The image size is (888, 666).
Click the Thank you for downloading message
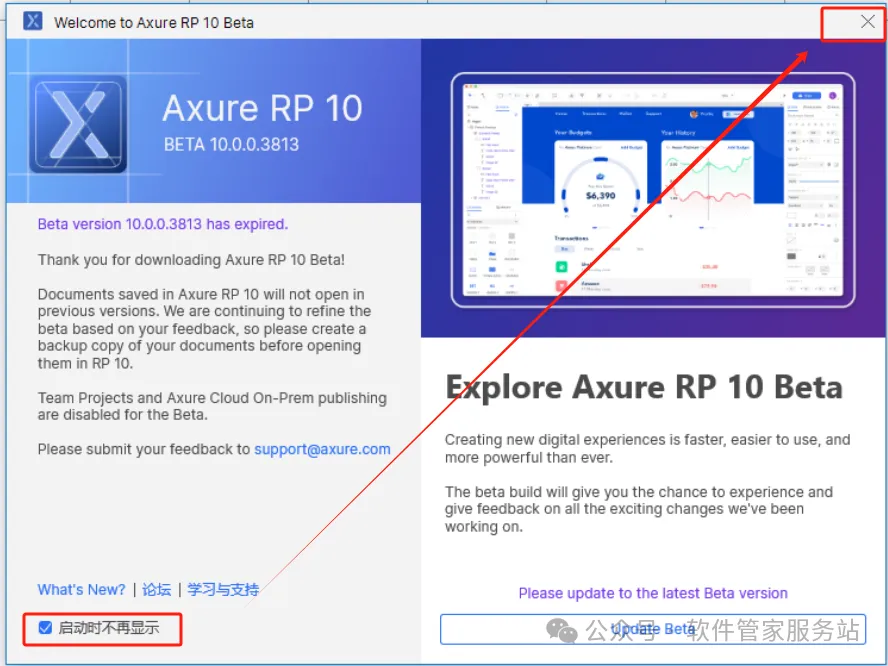click(x=191, y=260)
